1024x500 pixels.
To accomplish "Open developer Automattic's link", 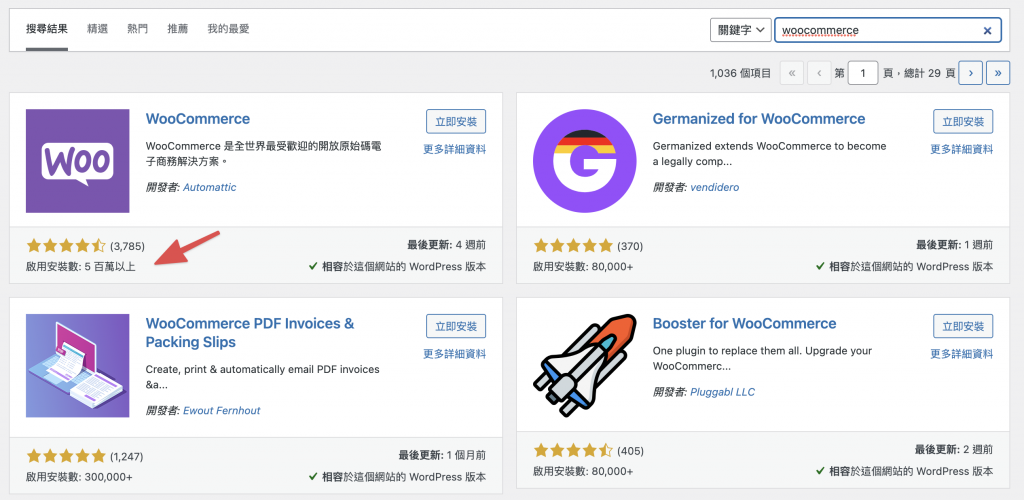I will (x=210, y=187).
